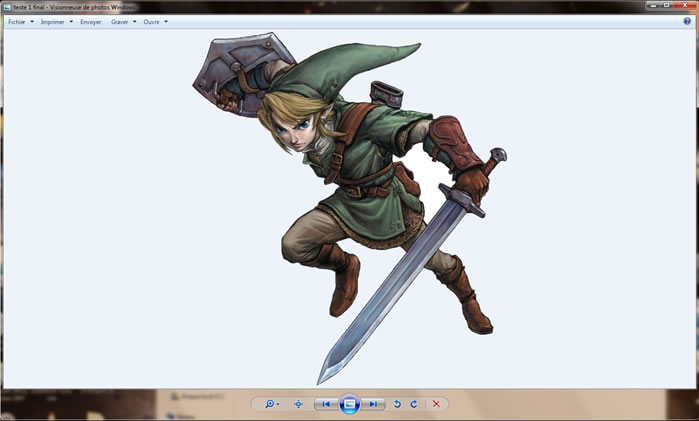Click the Envoyer menu item

(x=91, y=22)
